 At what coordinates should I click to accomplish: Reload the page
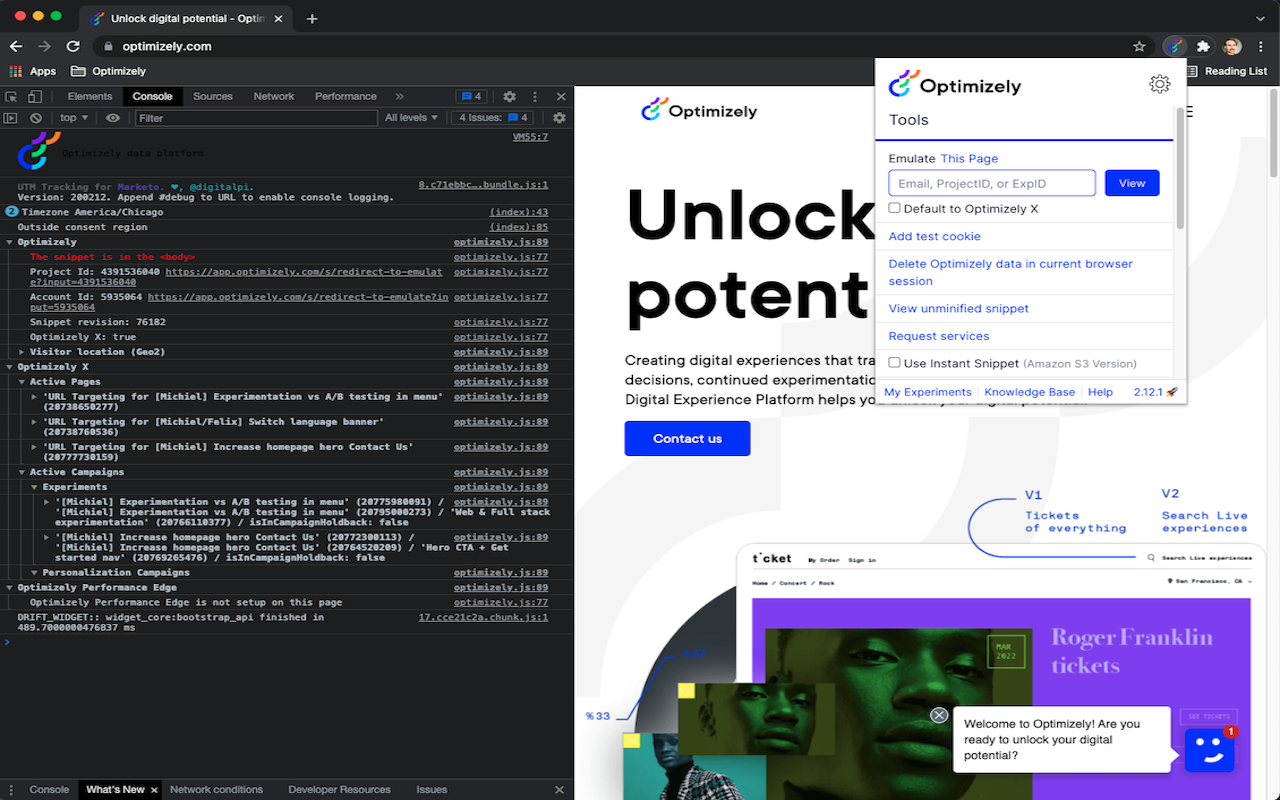coord(73,46)
